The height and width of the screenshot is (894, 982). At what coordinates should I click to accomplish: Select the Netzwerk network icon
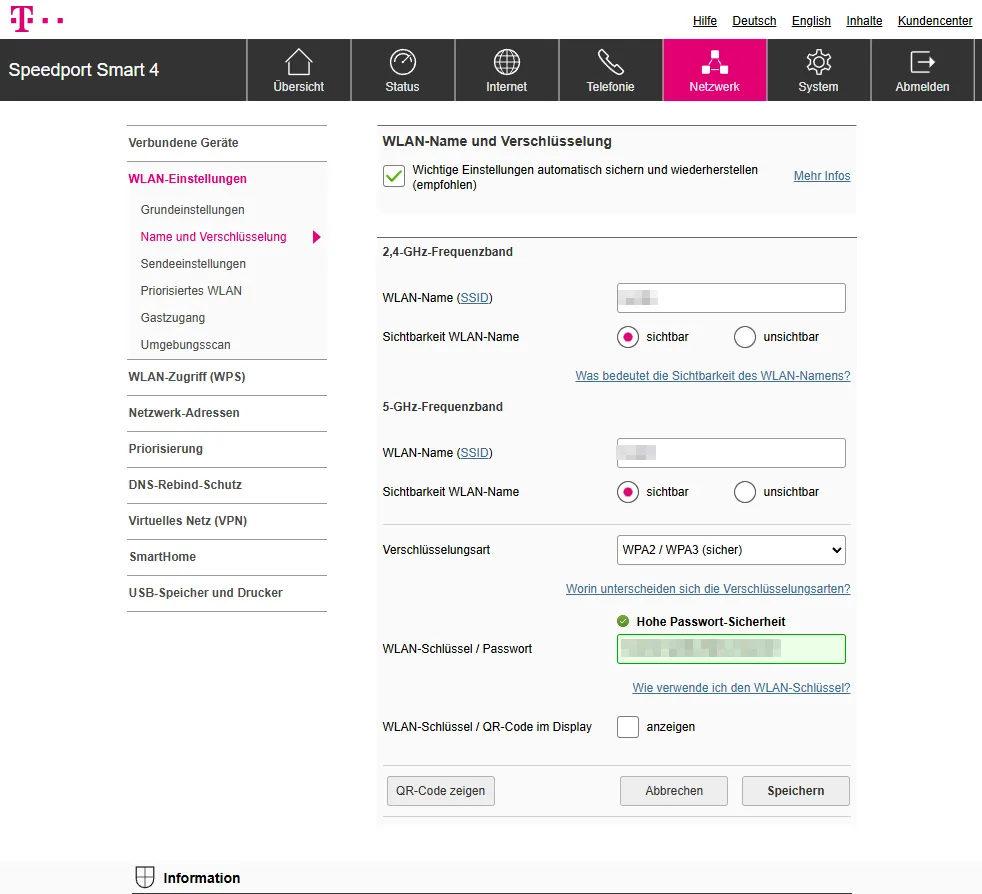714,60
